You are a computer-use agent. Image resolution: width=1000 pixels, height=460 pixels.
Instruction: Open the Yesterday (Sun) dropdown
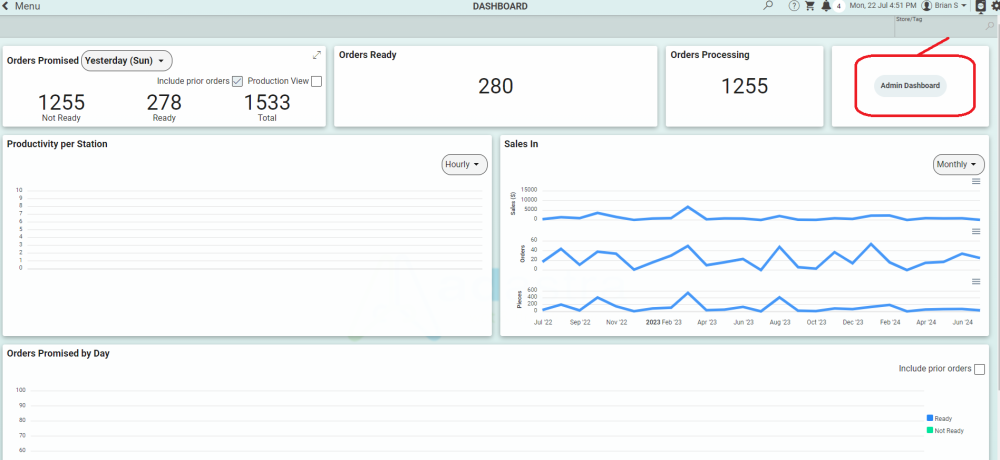click(127, 61)
